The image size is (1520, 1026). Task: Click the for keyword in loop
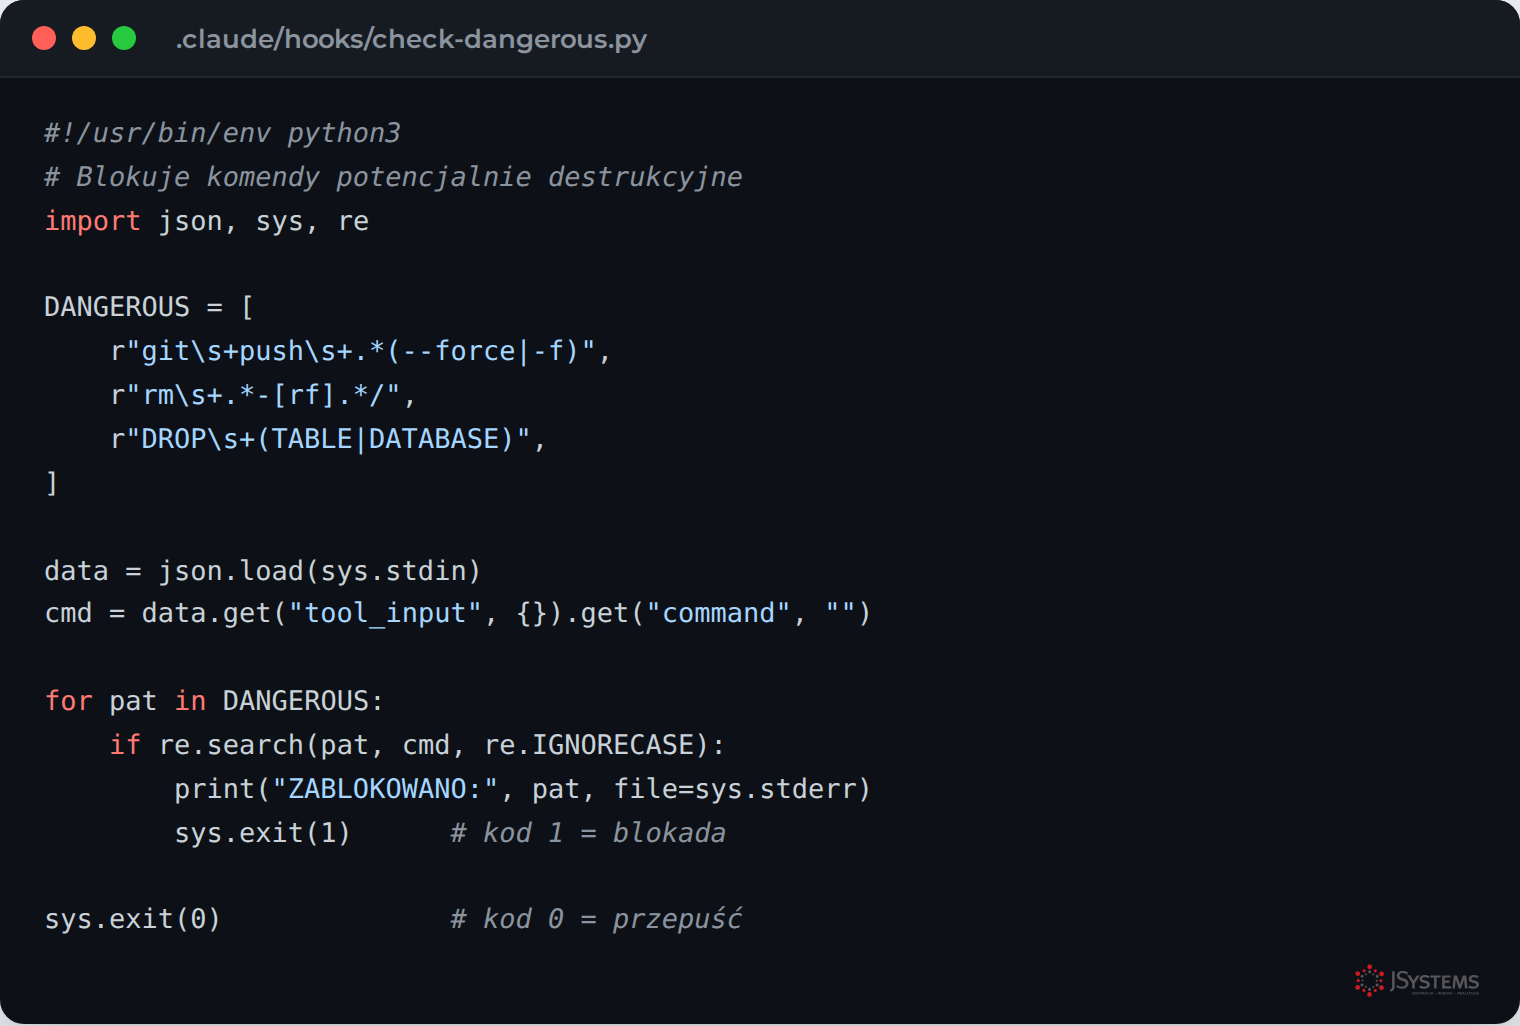tap(68, 701)
